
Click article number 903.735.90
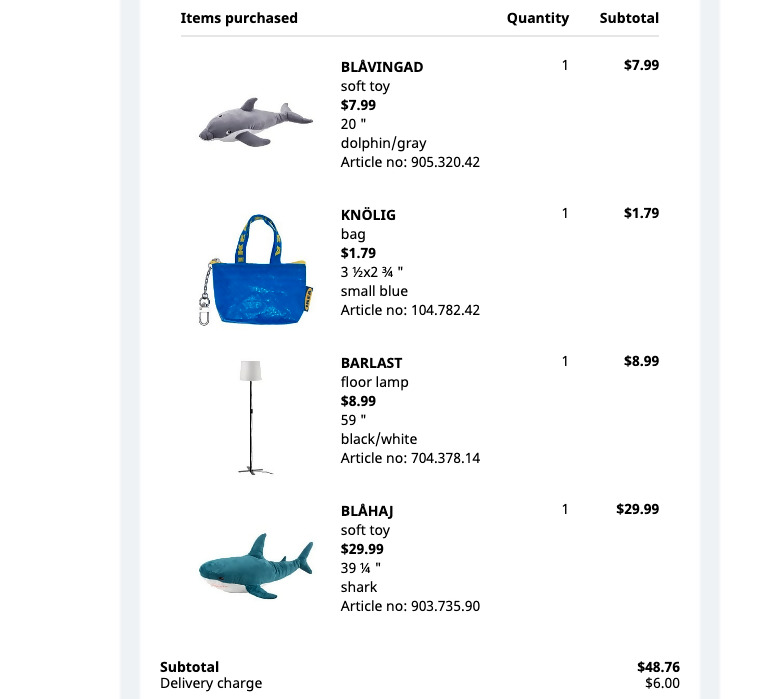(x=445, y=606)
